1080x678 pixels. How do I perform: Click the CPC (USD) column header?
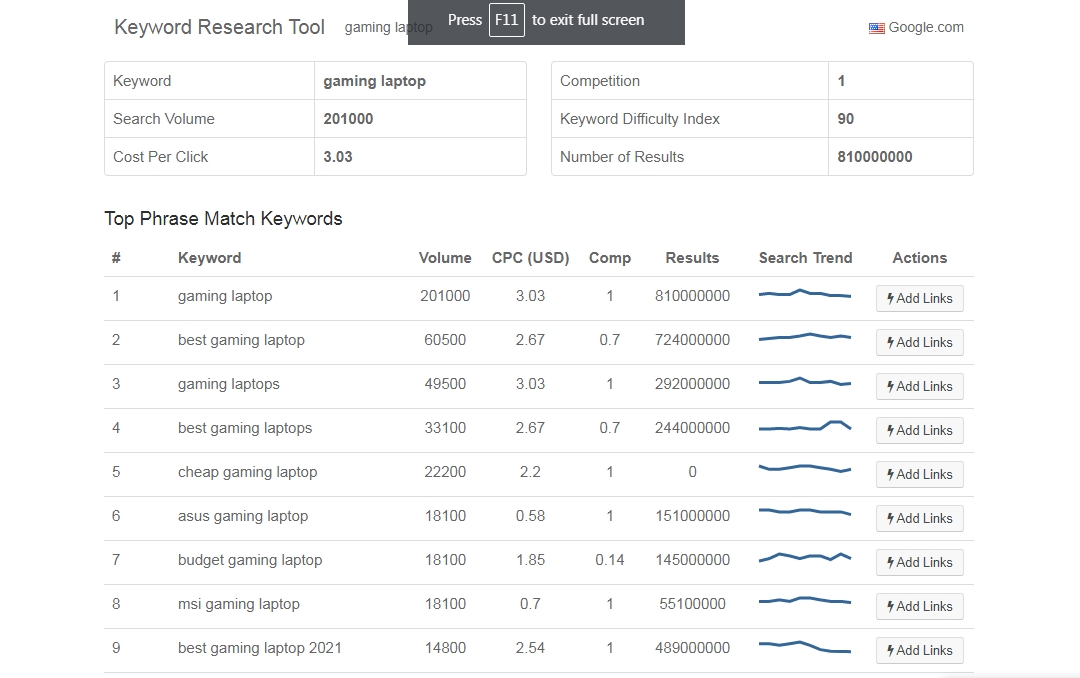click(x=530, y=257)
